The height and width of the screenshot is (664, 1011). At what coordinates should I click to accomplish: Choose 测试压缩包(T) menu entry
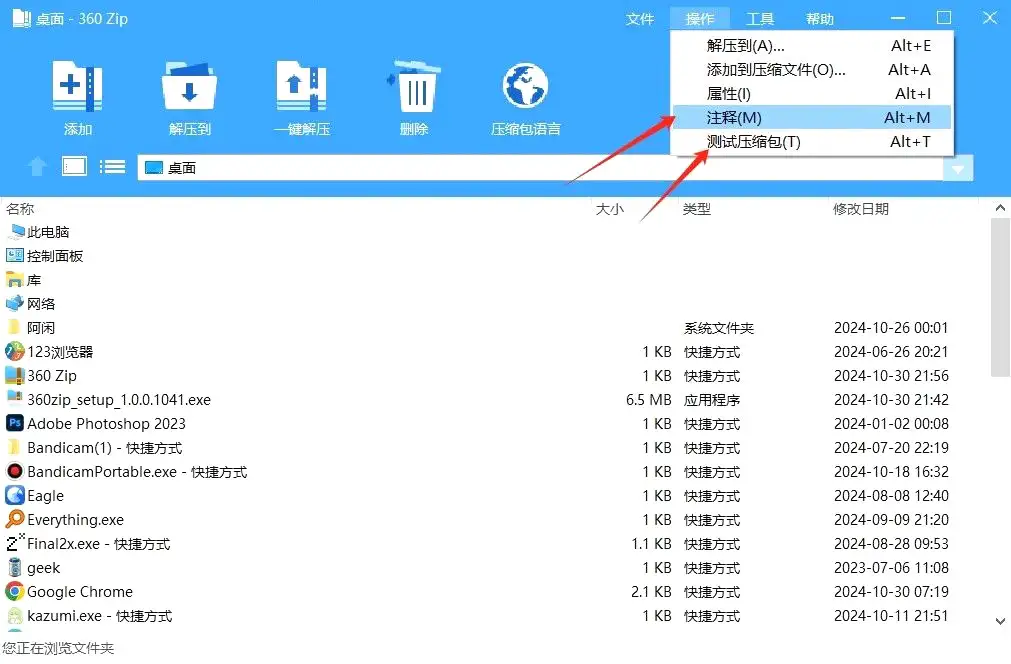click(x=812, y=141)
